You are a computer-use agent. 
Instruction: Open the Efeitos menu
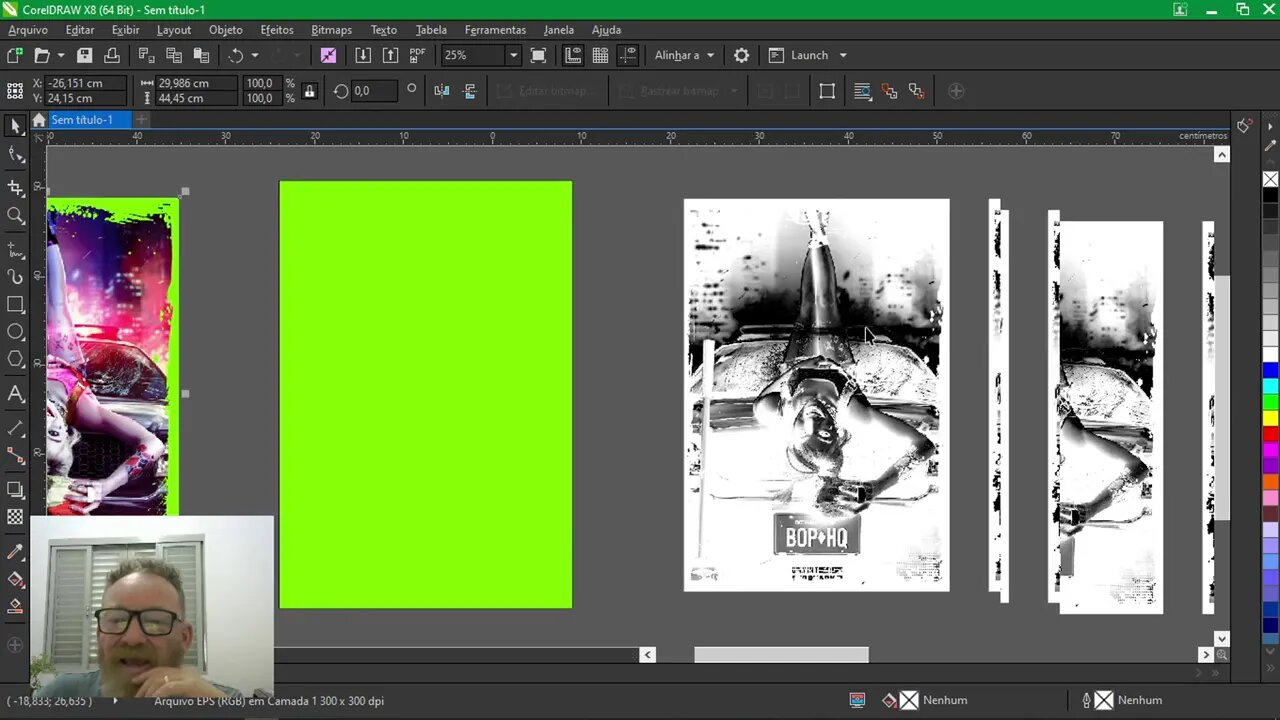pos(277,30)
